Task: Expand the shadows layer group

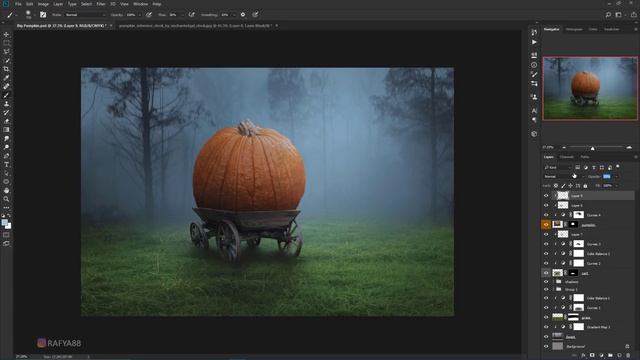Action: tap(554, 282)
